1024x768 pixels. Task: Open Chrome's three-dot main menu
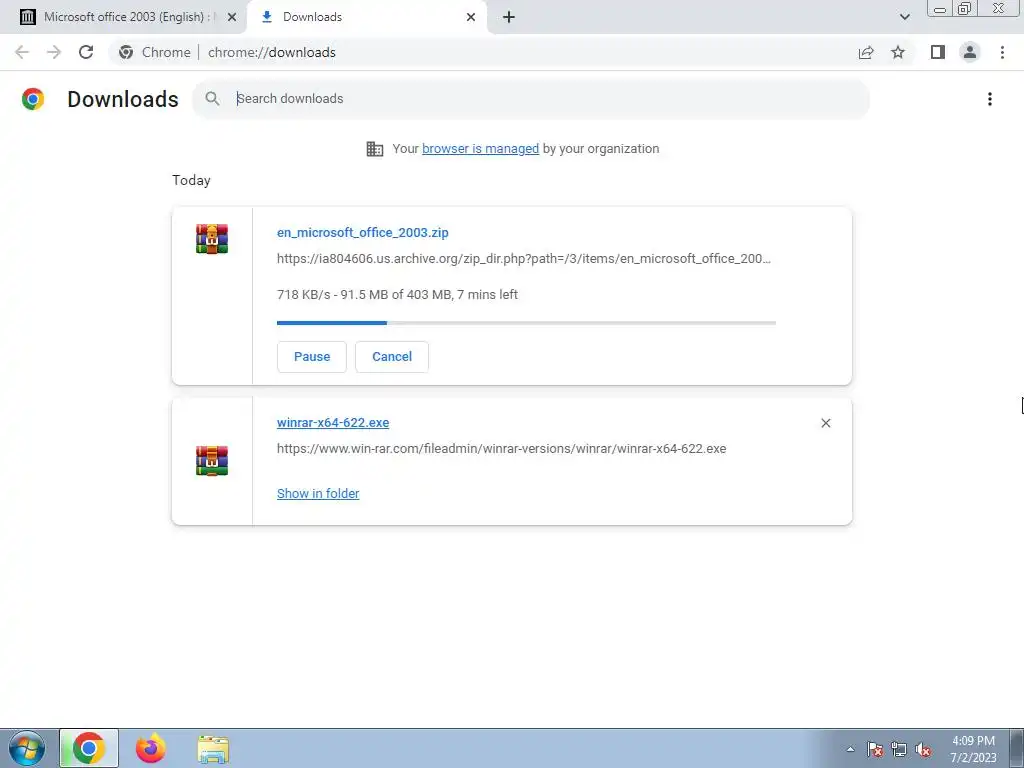tap(1002, 52)
